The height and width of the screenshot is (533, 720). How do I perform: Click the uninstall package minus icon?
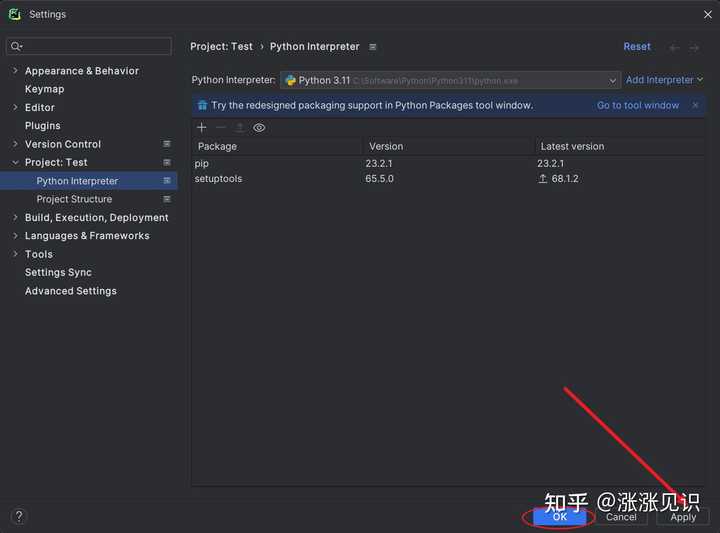(x=221, y=128)
